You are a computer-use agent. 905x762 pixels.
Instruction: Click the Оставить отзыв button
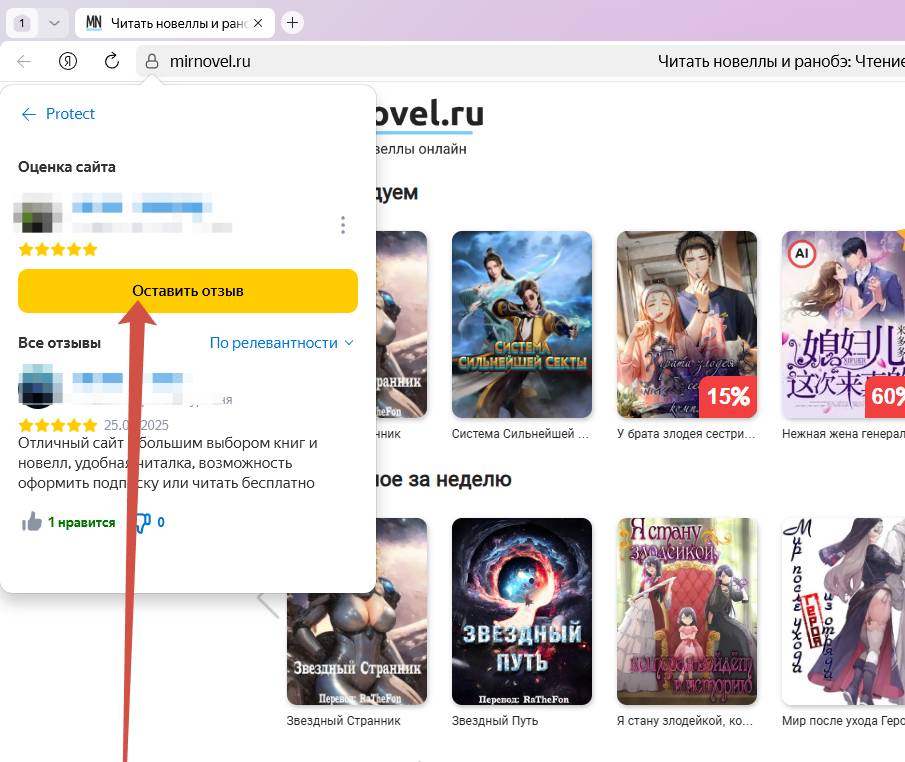pos(188,291)
